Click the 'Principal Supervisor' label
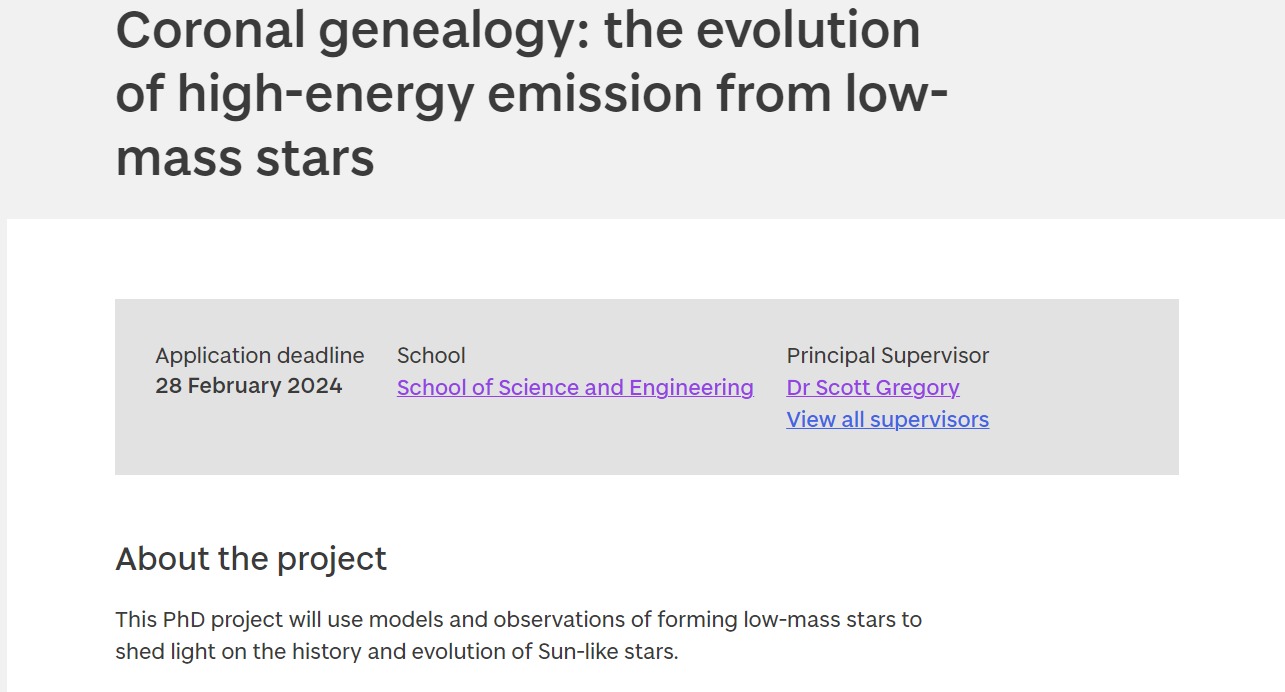The width and height of the screenshot is (1285, 692). tap(887, 356)
